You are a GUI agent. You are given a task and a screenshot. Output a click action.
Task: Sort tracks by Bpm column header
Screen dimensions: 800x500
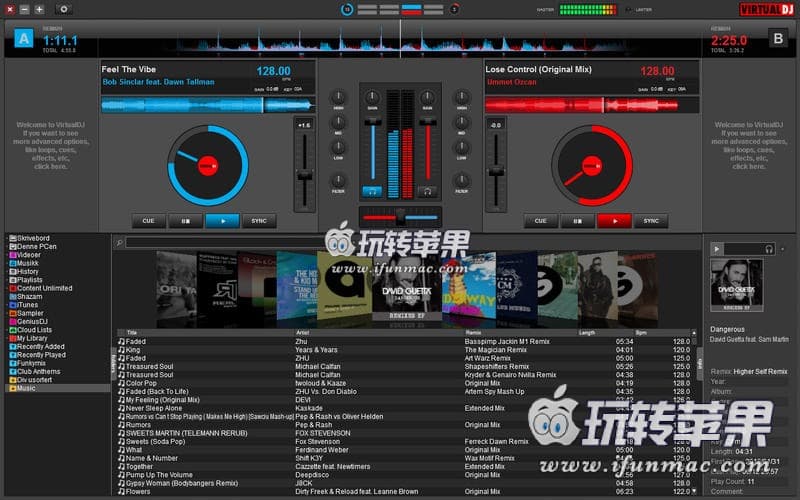641,333
